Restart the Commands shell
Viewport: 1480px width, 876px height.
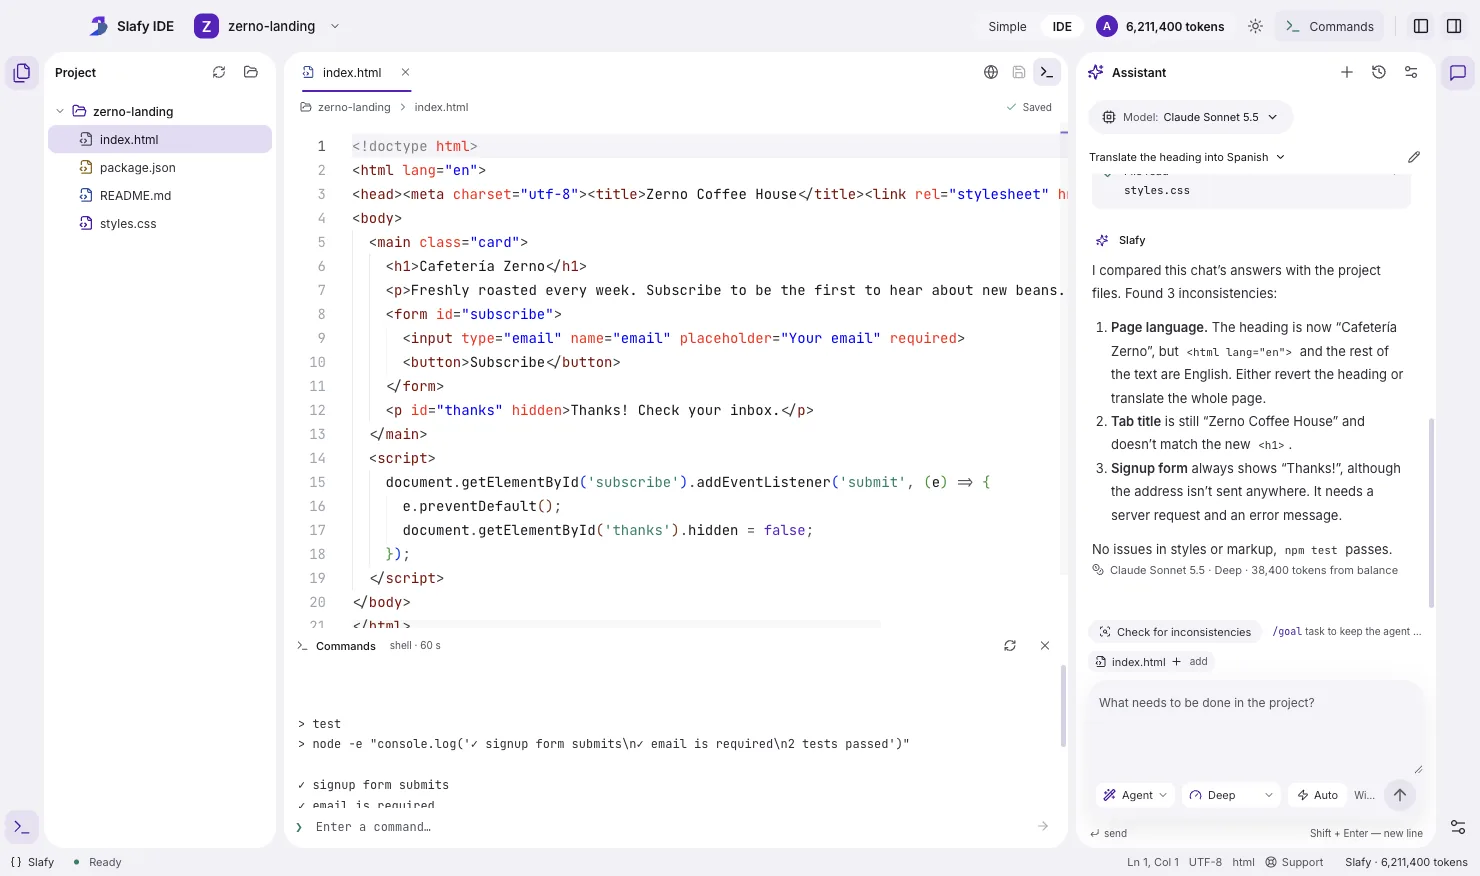(x=1010, y=646)
